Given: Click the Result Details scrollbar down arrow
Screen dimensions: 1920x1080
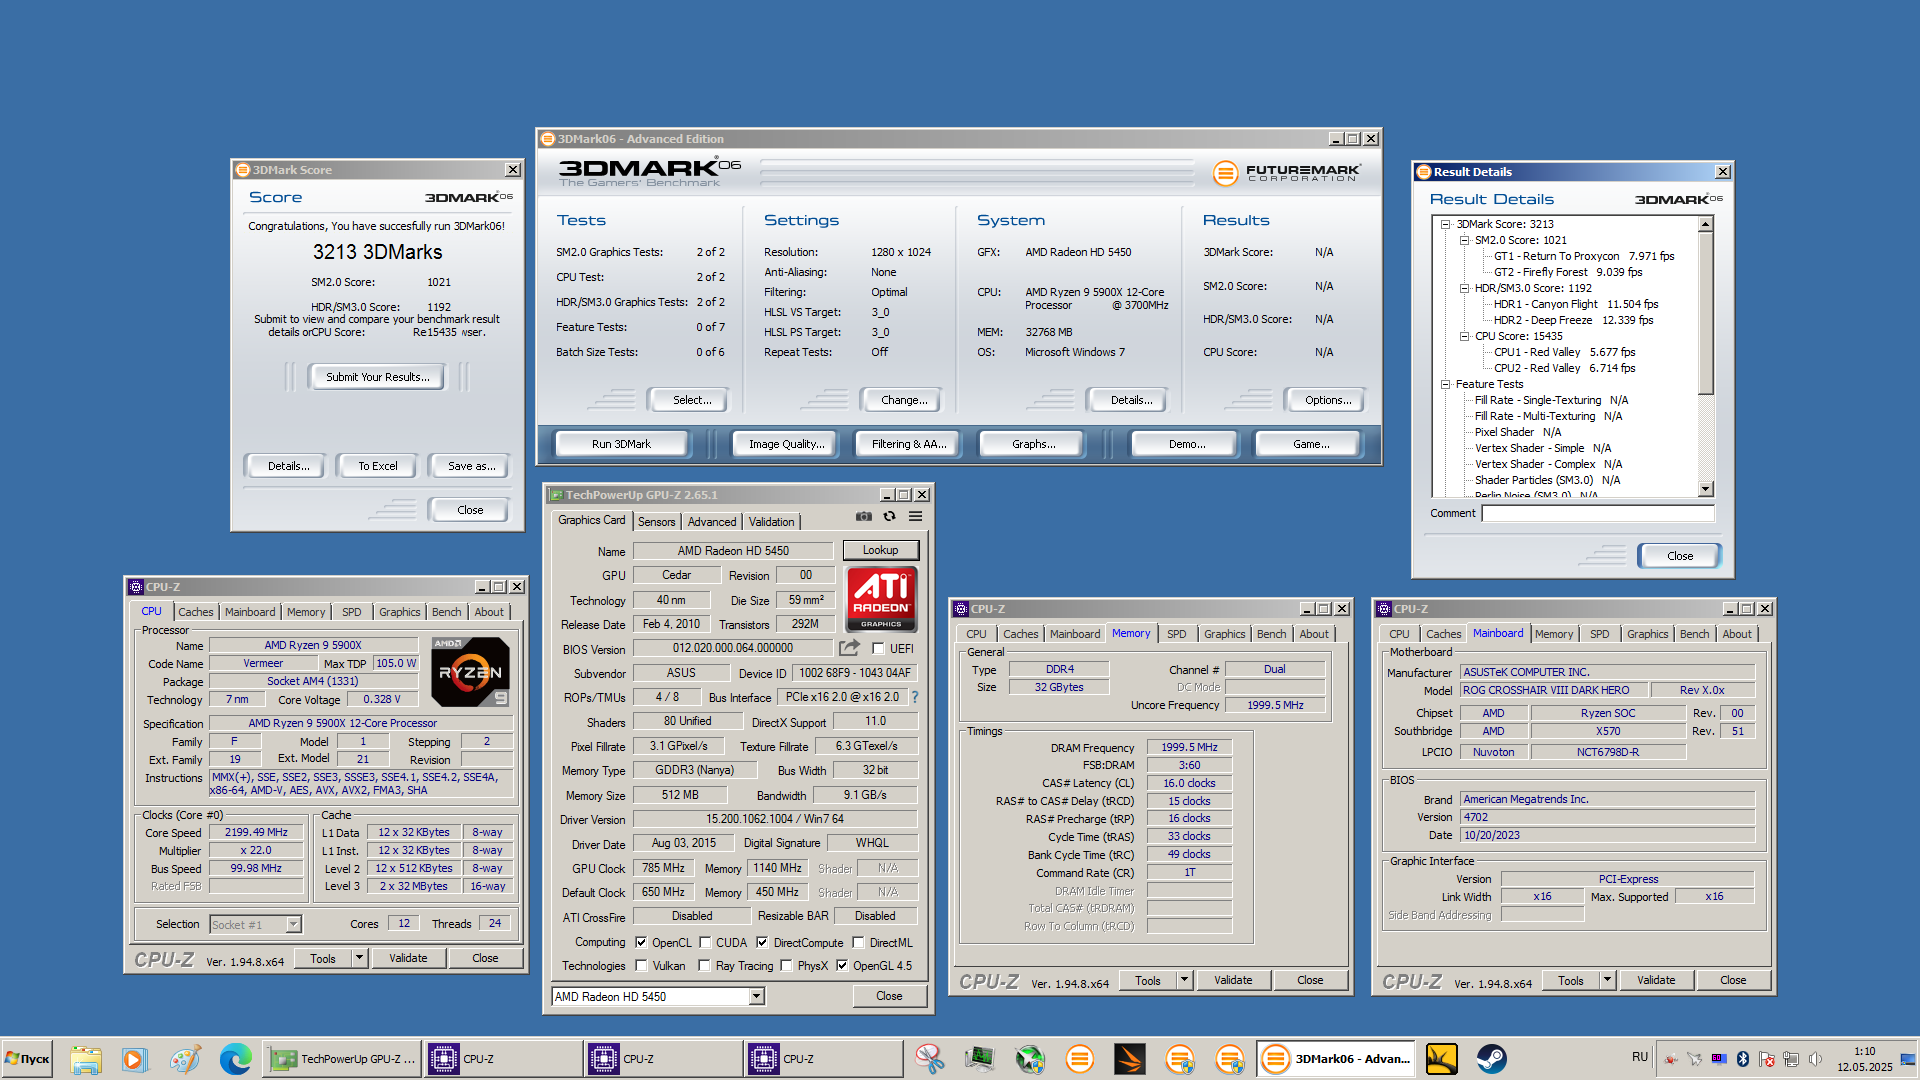Looking at the screenshot, I should pos(1706,489).
